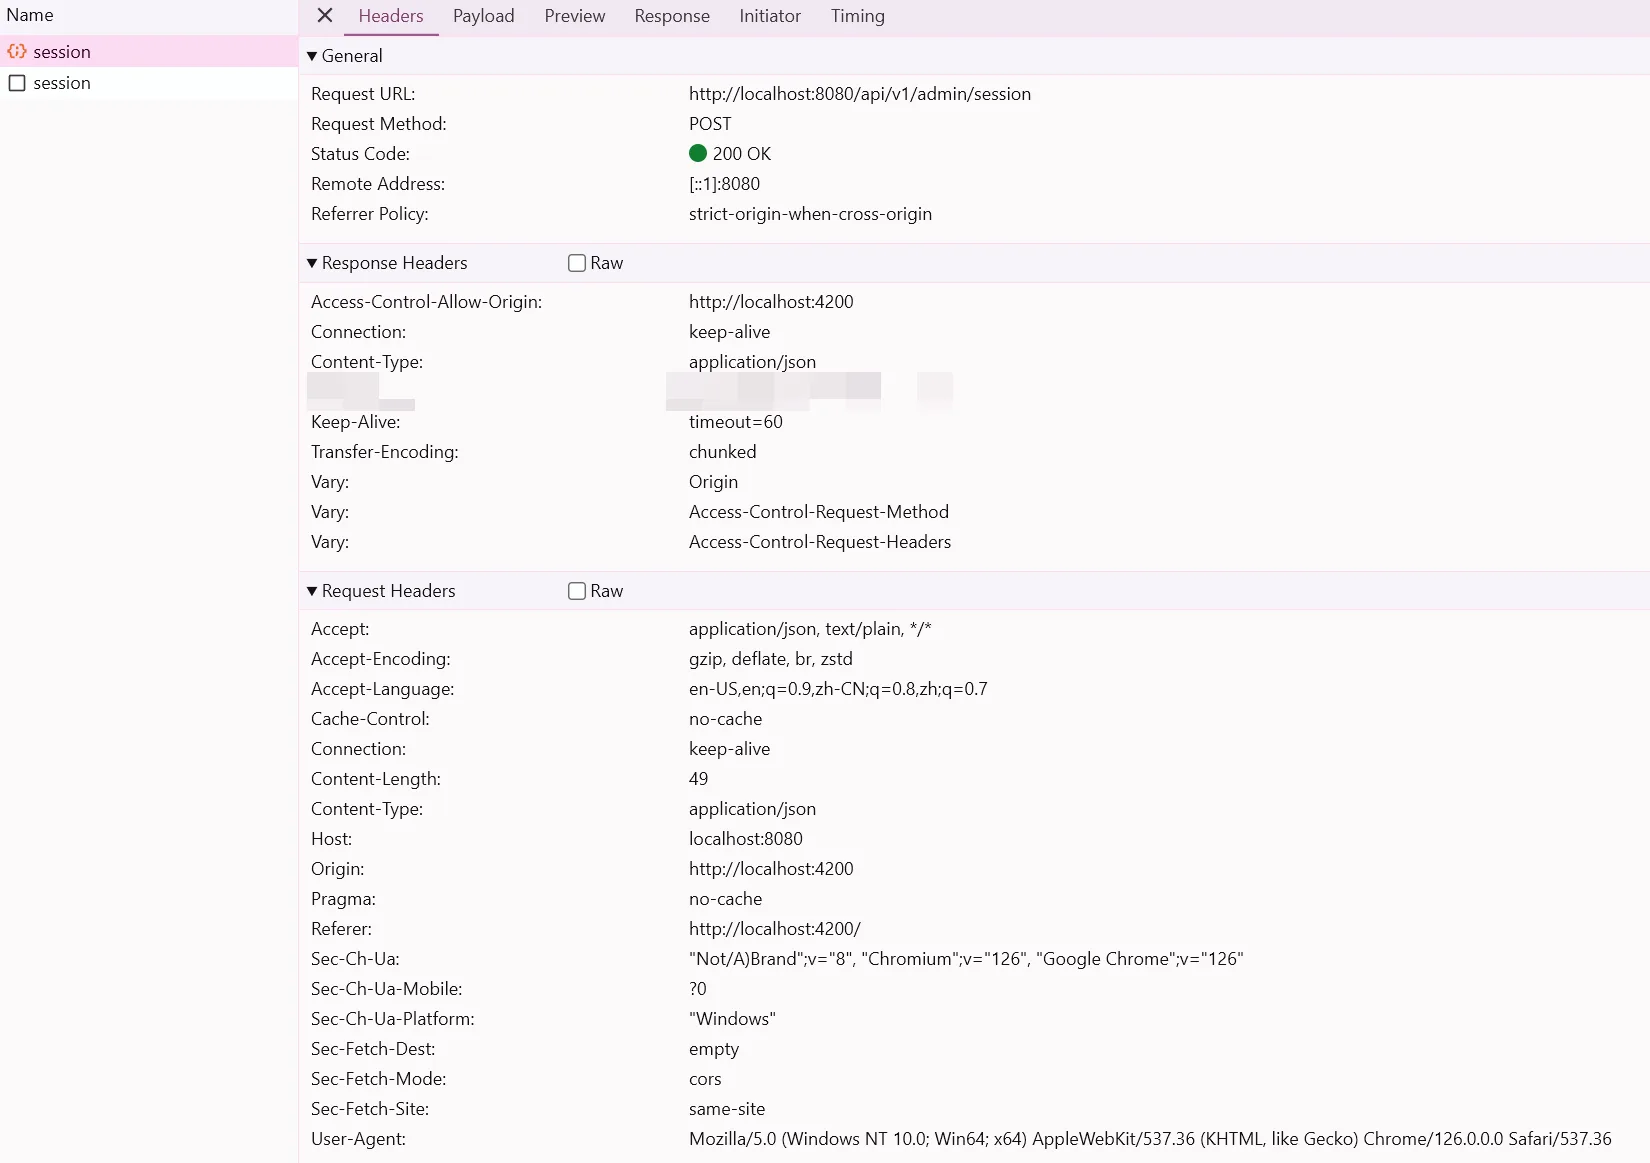The image size is (1650, 1163).
Task: Click the Pragma label
Action: (343, 899)
